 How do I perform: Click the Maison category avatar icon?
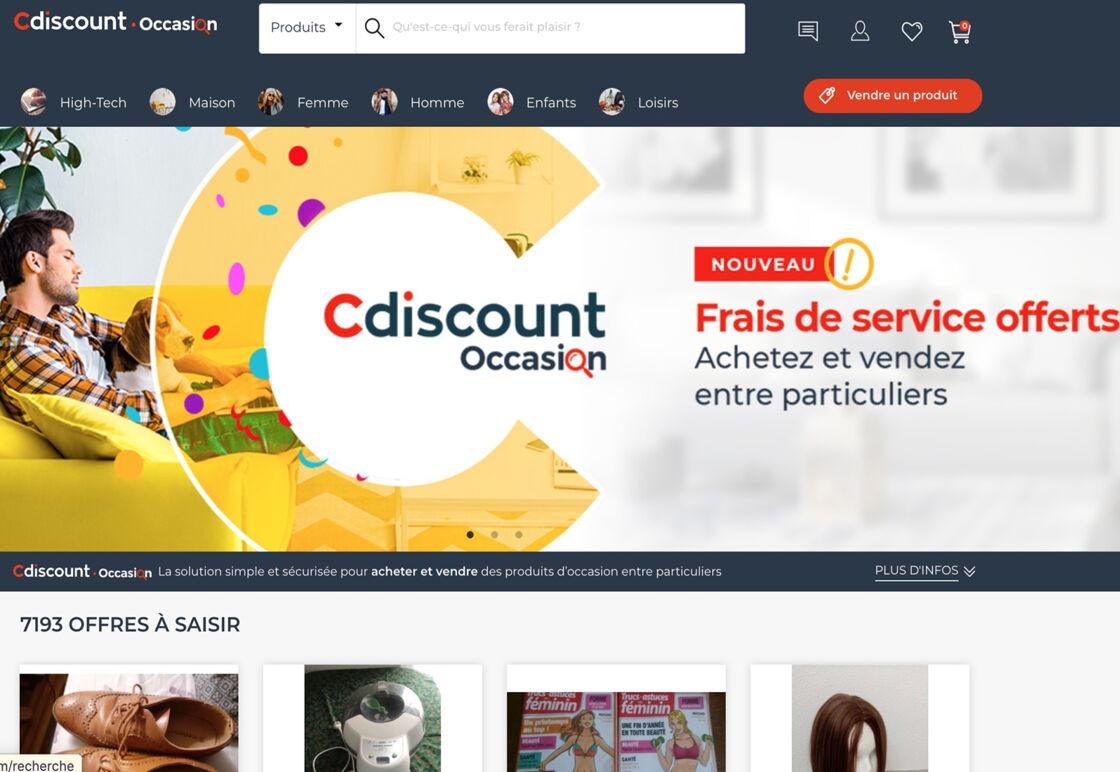click(163, 101)
